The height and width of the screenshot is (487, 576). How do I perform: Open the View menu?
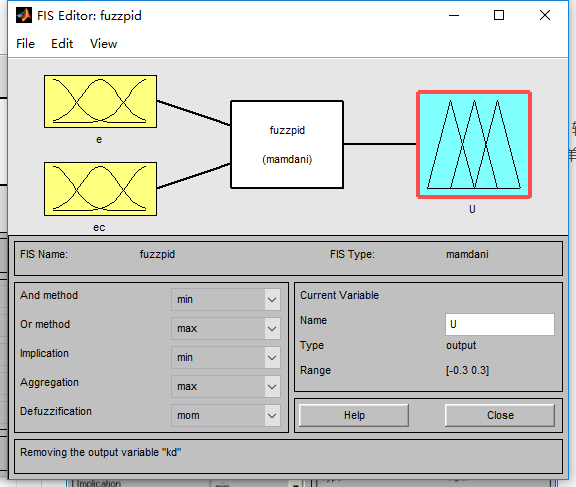[x=104, y=44]
